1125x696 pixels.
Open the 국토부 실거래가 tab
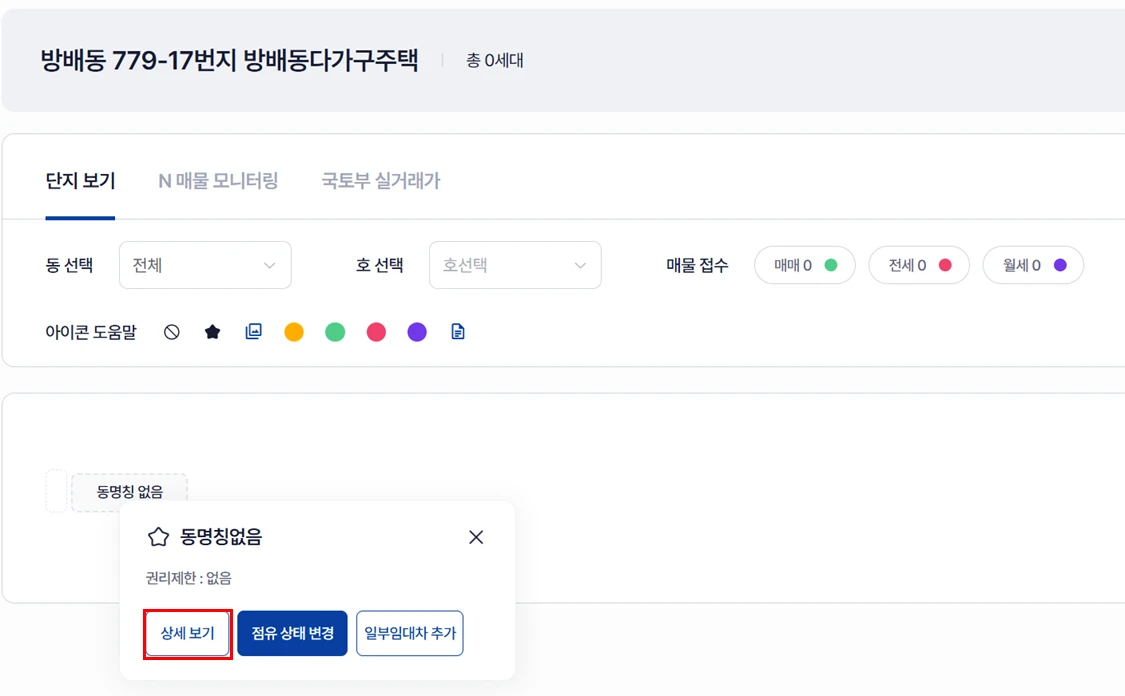(381, 181)
